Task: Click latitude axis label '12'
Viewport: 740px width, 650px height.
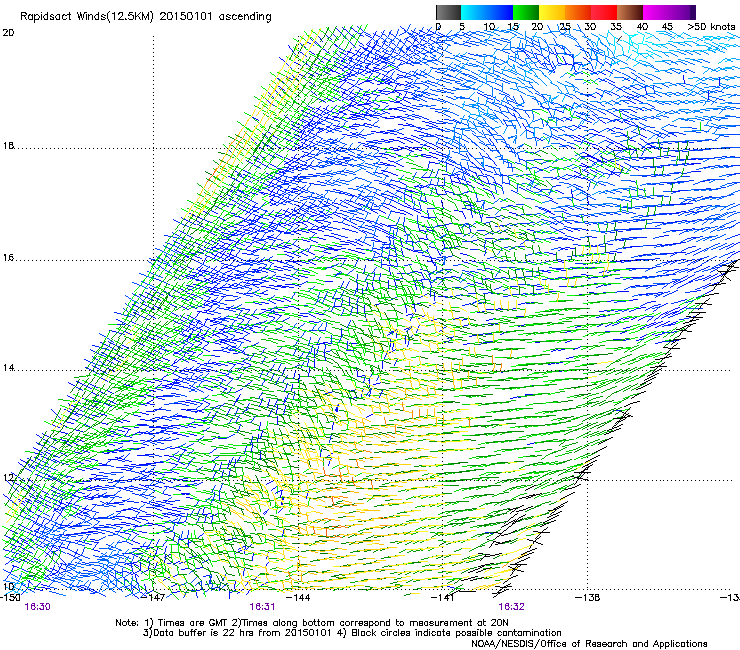Action: pyautogui.click(x=8, y=478)
